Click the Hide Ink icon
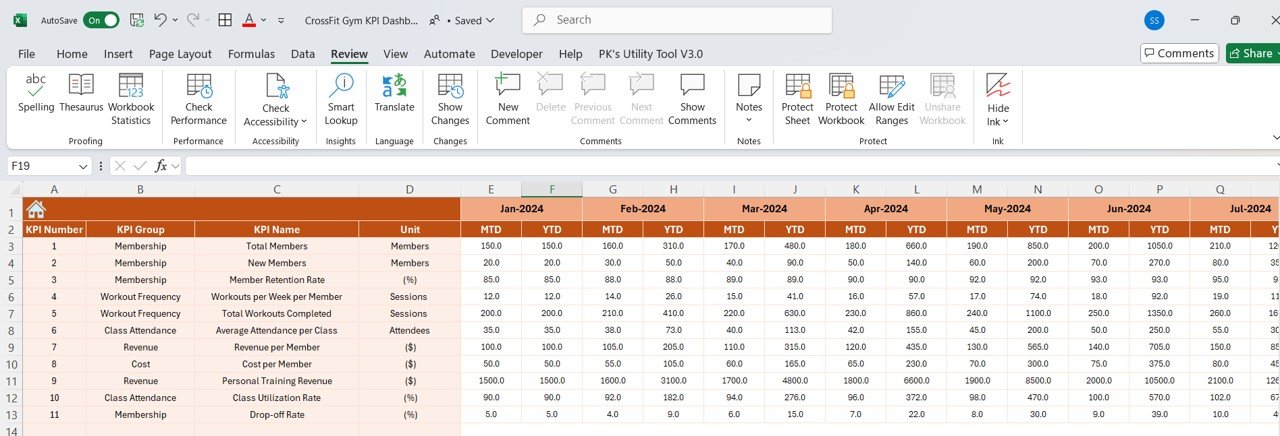This screenshot has height=436, width=1280. (x=998, y=86)
